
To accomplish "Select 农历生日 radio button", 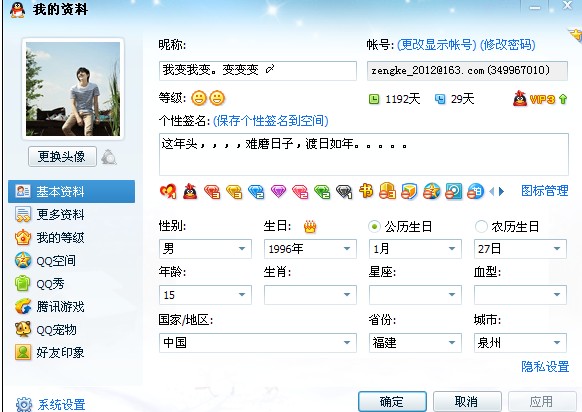I will tap(481, 226).
